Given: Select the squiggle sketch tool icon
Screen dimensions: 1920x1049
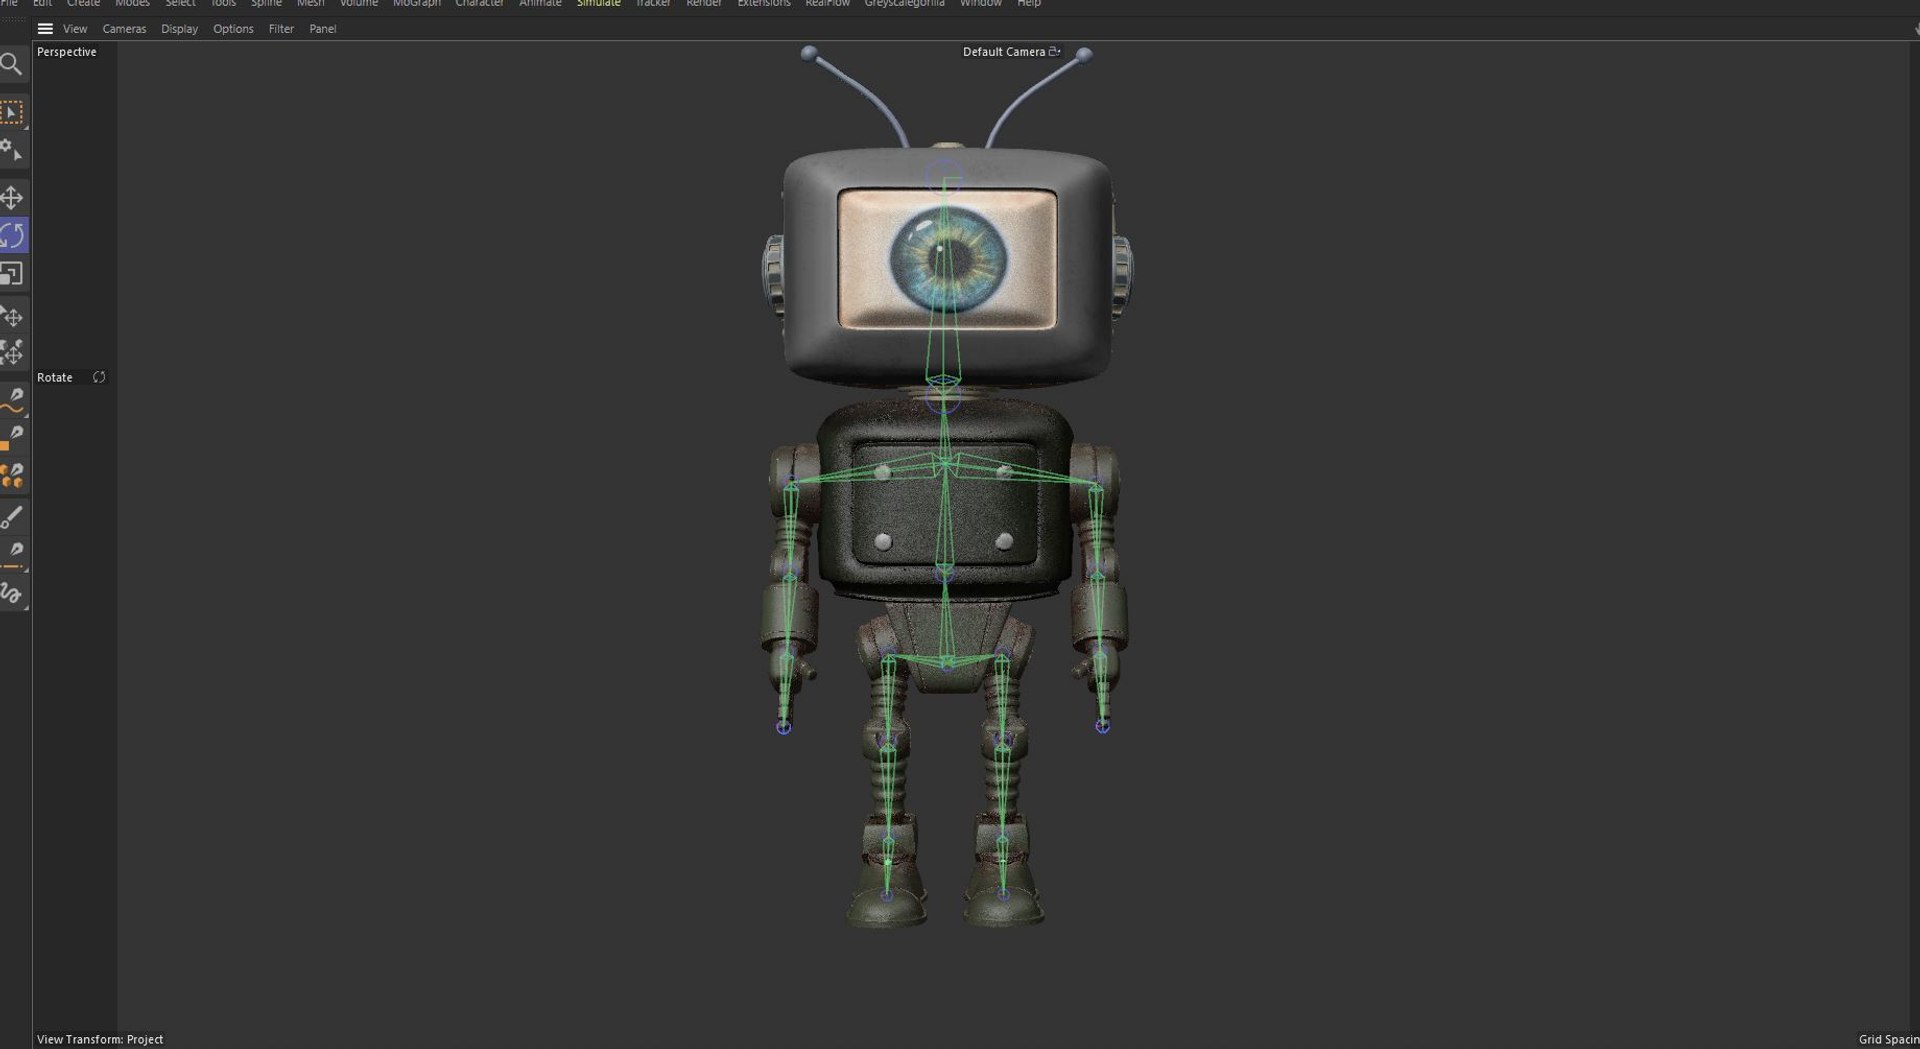Looking at the screenshot, I should [12, 593].
